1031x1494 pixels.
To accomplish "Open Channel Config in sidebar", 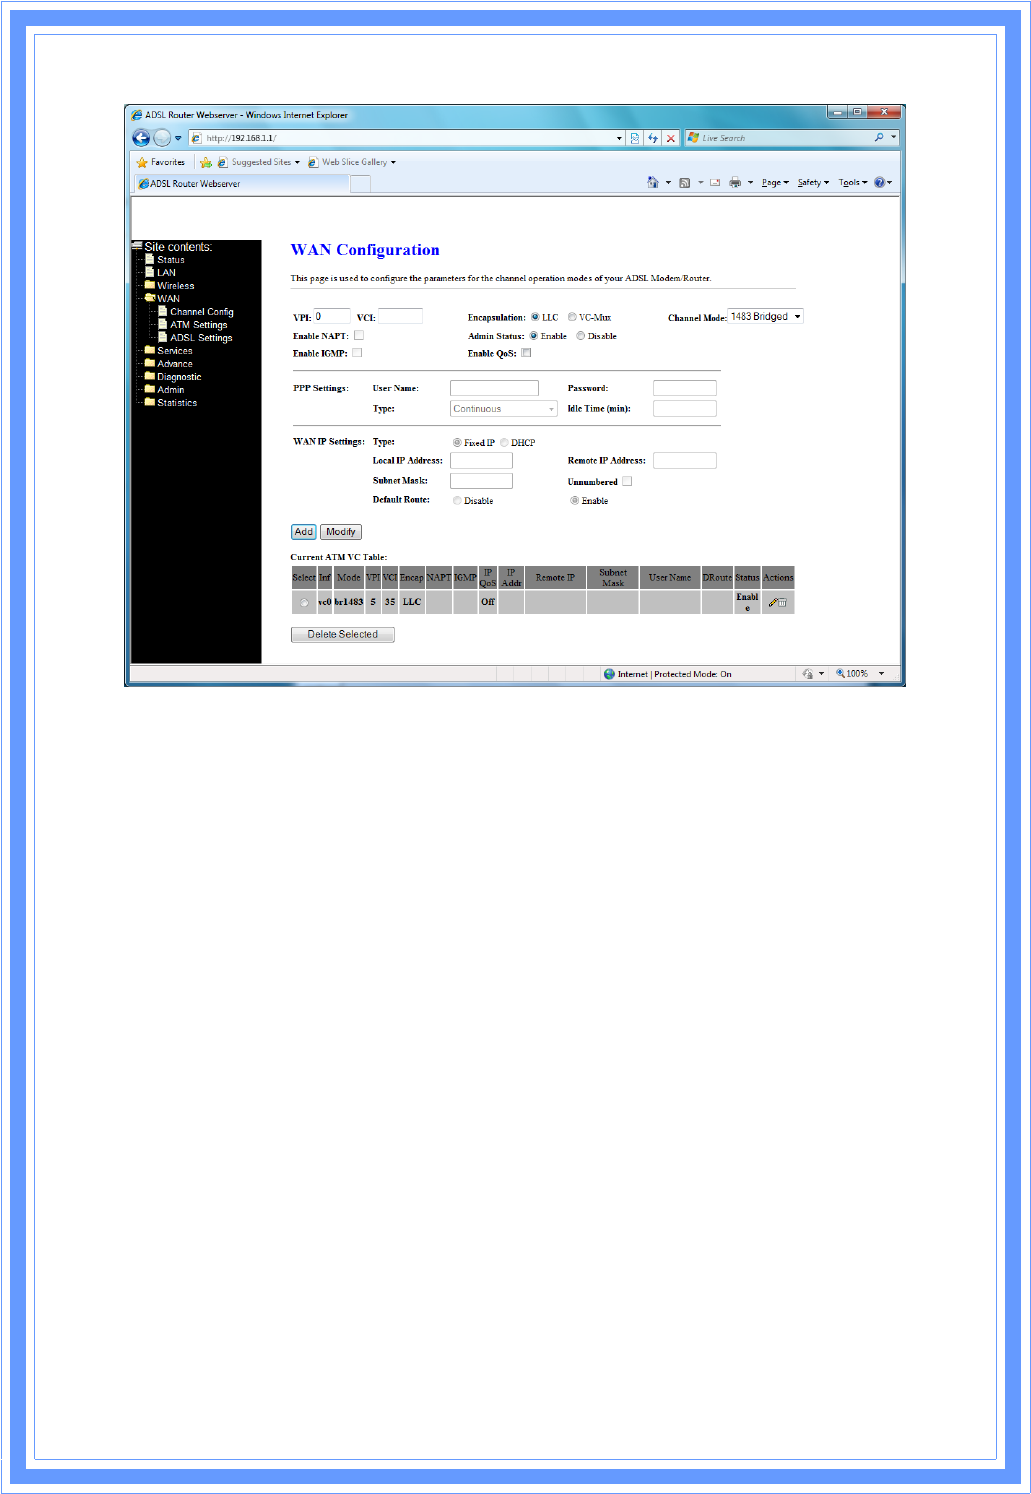I will [201, 311].
